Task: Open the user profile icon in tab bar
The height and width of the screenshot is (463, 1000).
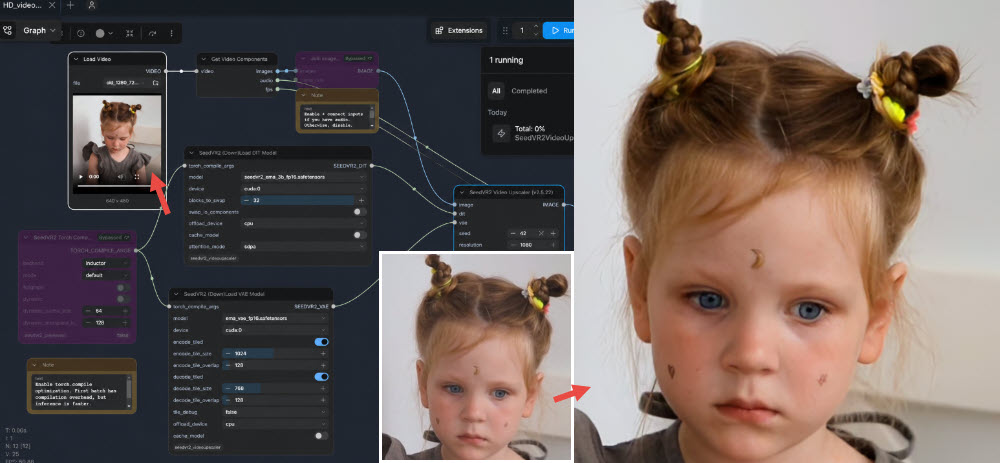Action: pyautogui.click(x=92, y=5)
